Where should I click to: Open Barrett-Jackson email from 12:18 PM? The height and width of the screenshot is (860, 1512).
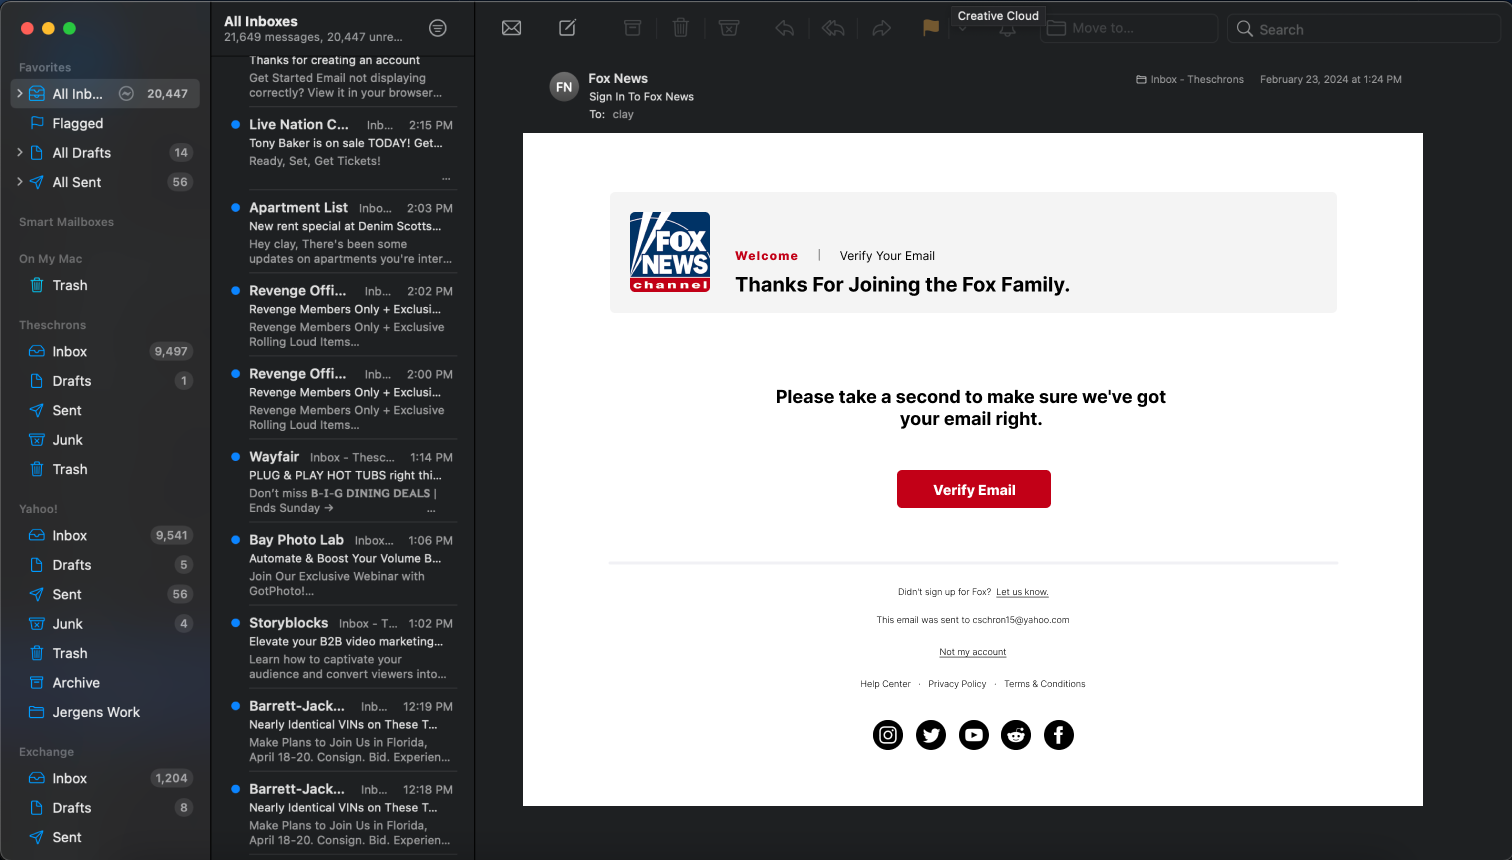[341, 812]
